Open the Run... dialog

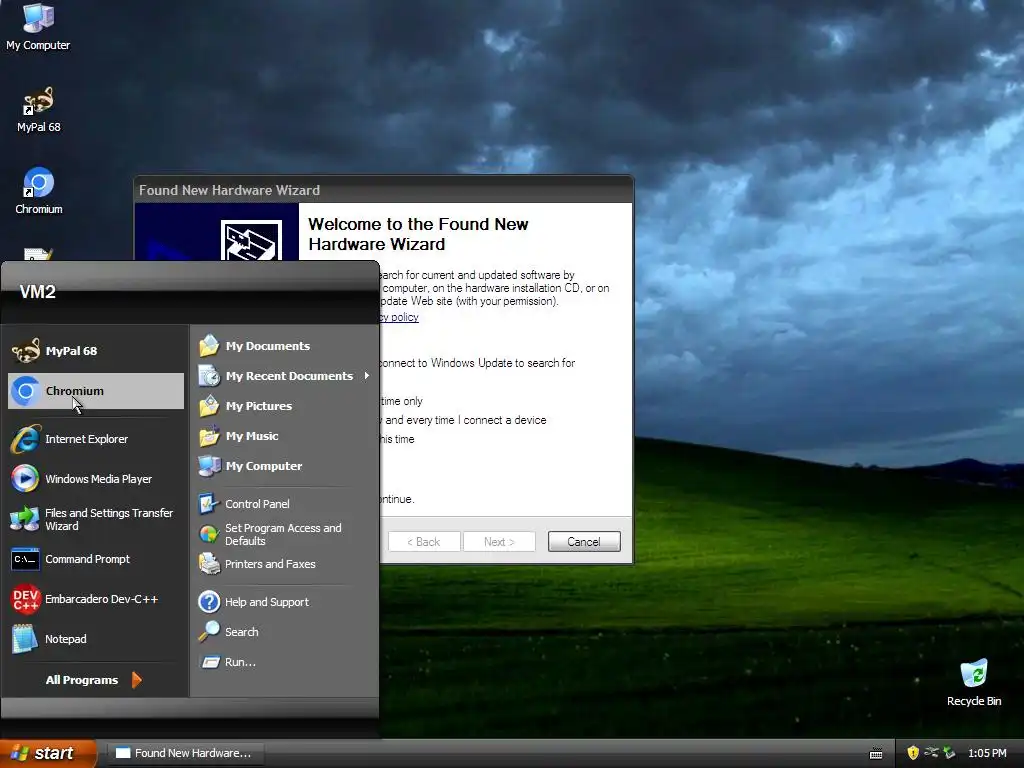pyautogui.click(x=283, y=662)
